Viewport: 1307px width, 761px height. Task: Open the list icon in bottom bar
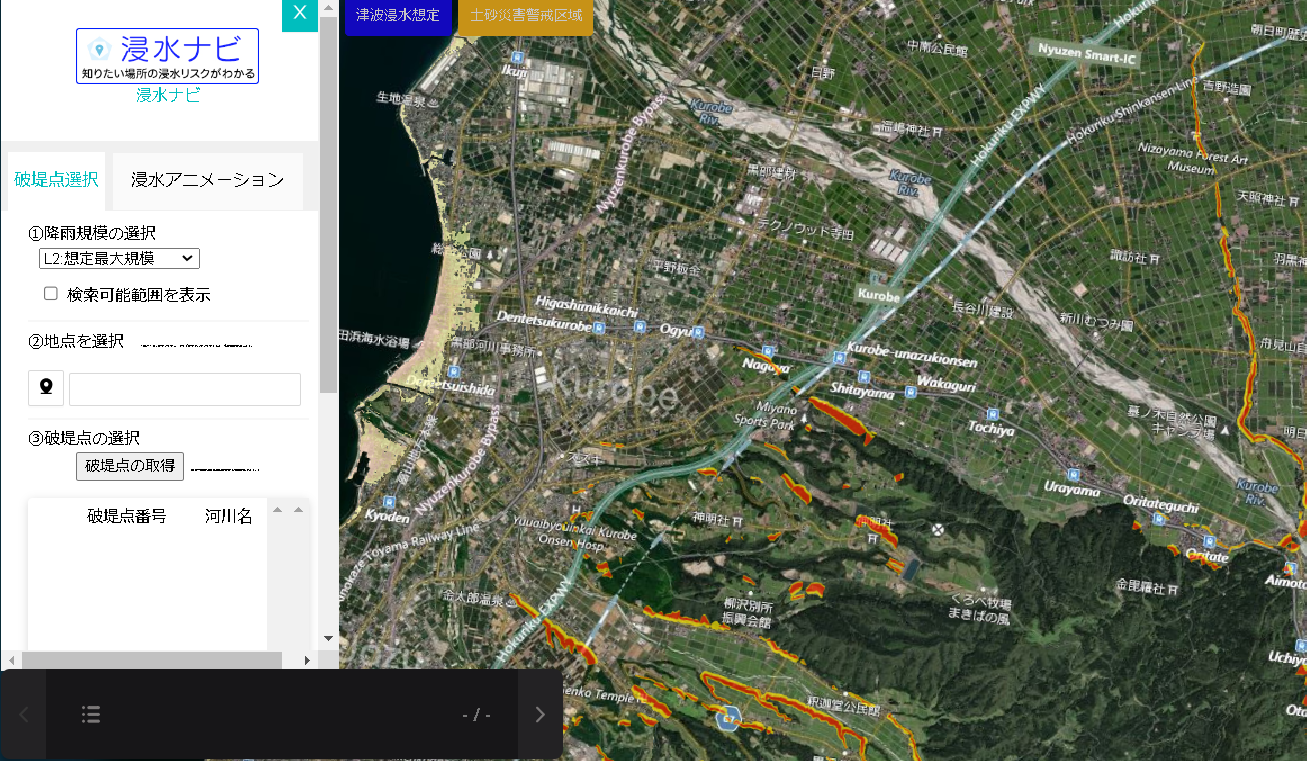[91, 714]
